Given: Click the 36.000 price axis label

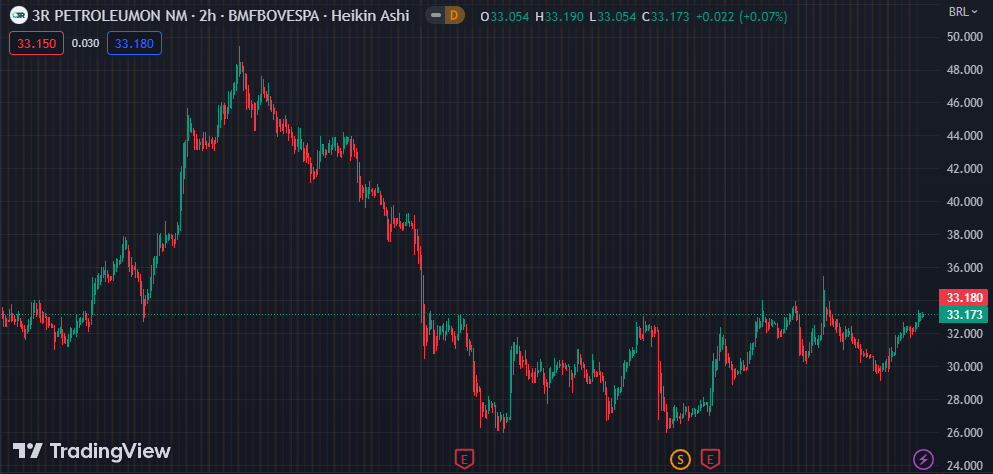Looking at the screenshot, I should [964, 267].
